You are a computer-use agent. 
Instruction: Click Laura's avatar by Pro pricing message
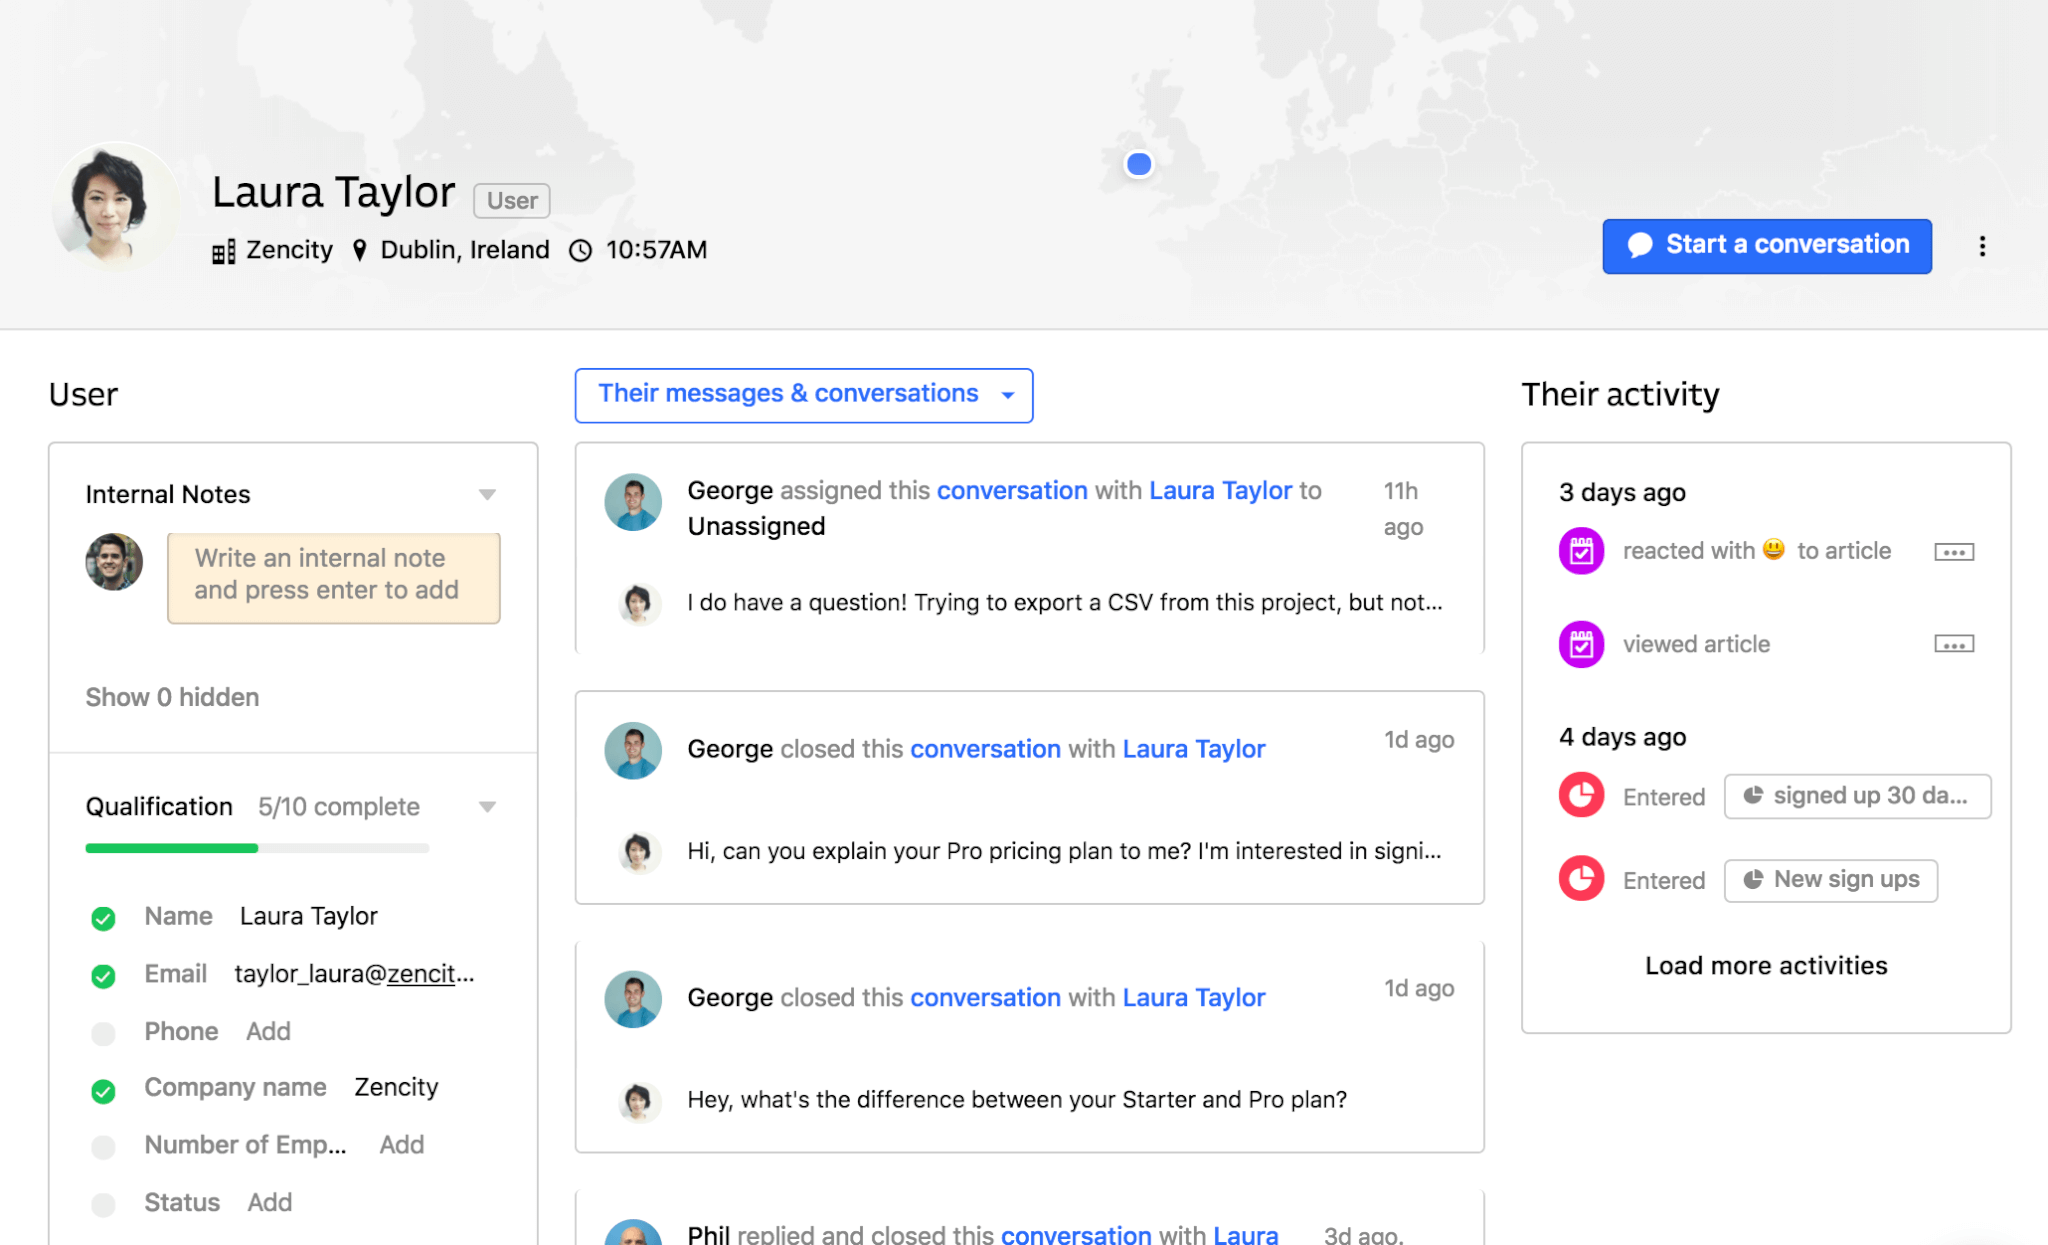coord(637,852)
